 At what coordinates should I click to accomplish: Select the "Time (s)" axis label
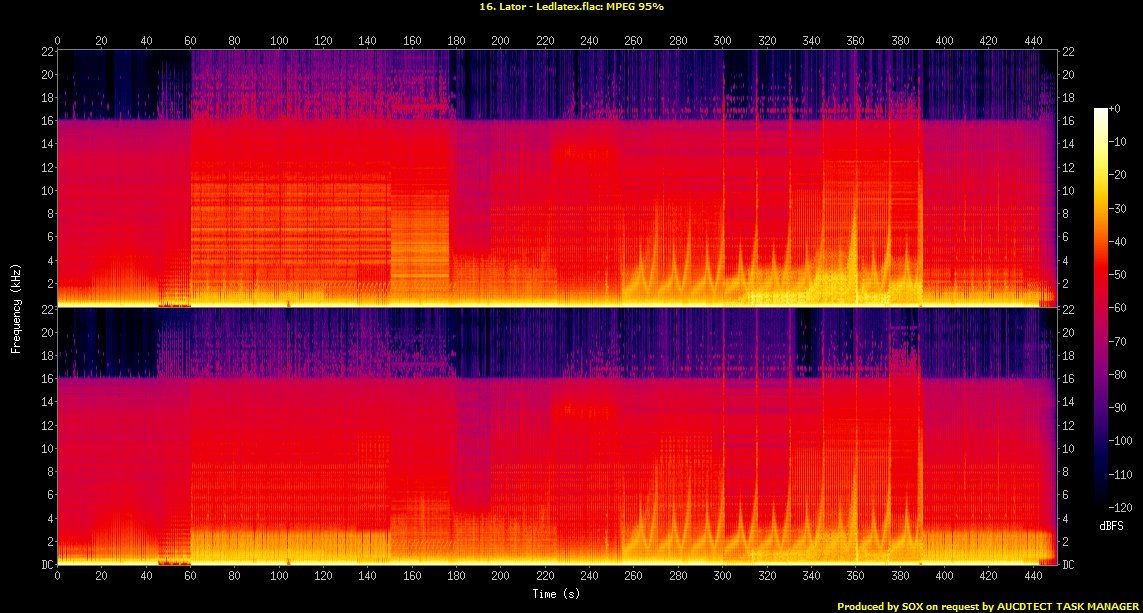click(558, 594)
